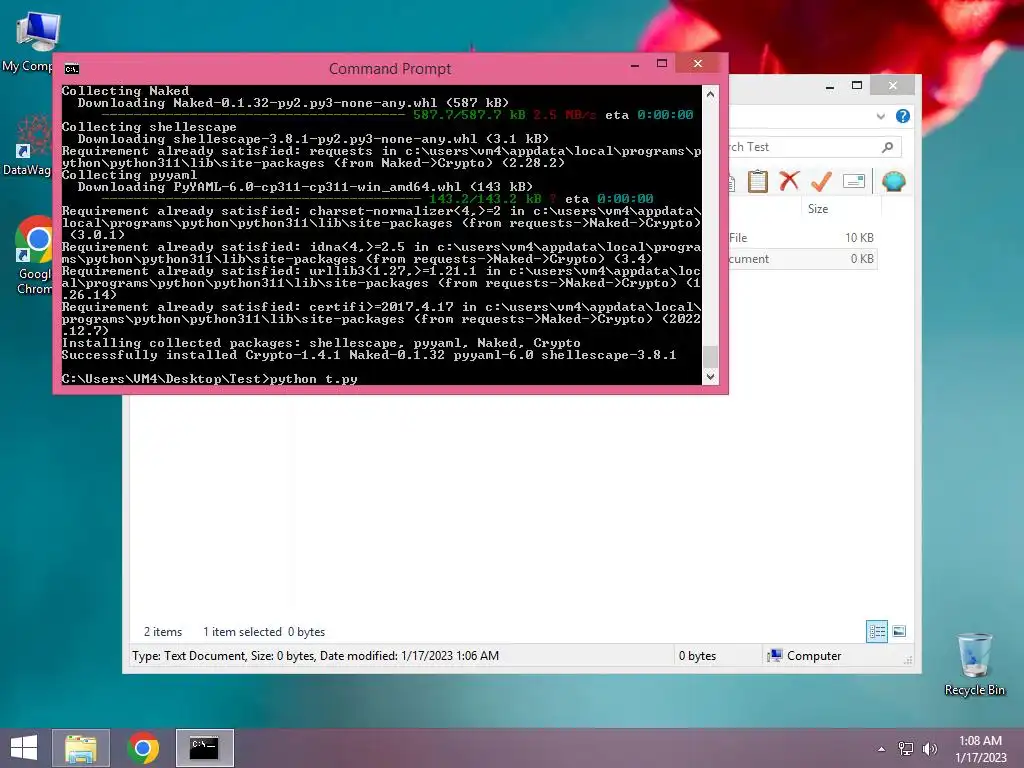Image resolution: width=1024 pixels, height=768 pixels.
Task: Expand the ribbon with the chevron arrow
Action: tap(880, 116)
